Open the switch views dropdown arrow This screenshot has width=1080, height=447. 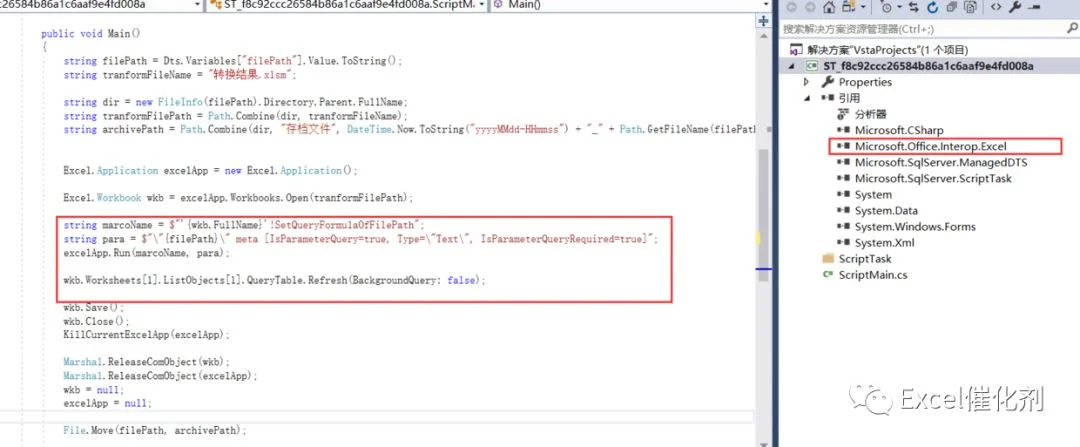coord(863,8)
